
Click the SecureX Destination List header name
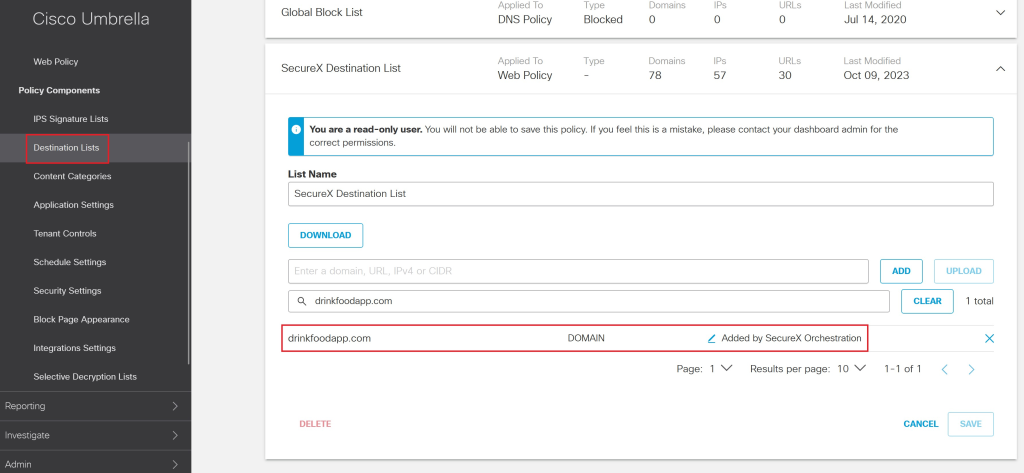(x=341, y=68)
